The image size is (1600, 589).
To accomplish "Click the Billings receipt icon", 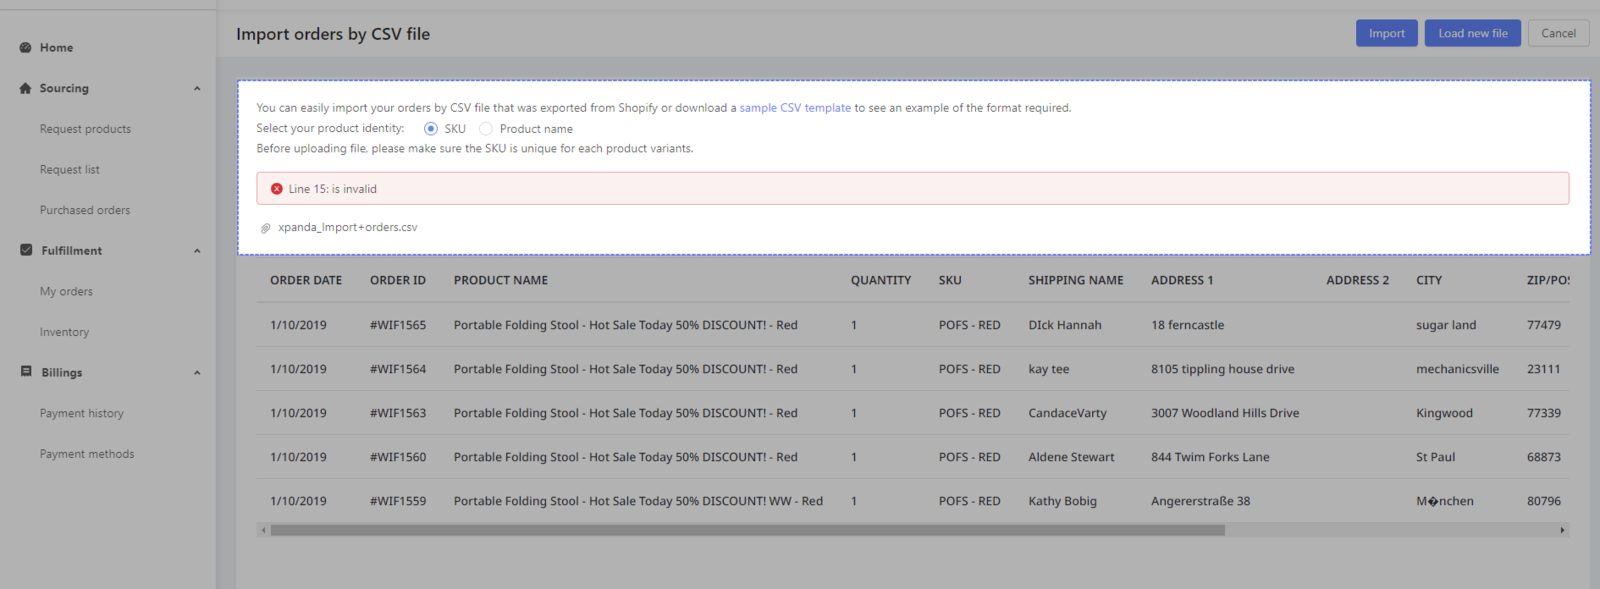I will point(26,371).
